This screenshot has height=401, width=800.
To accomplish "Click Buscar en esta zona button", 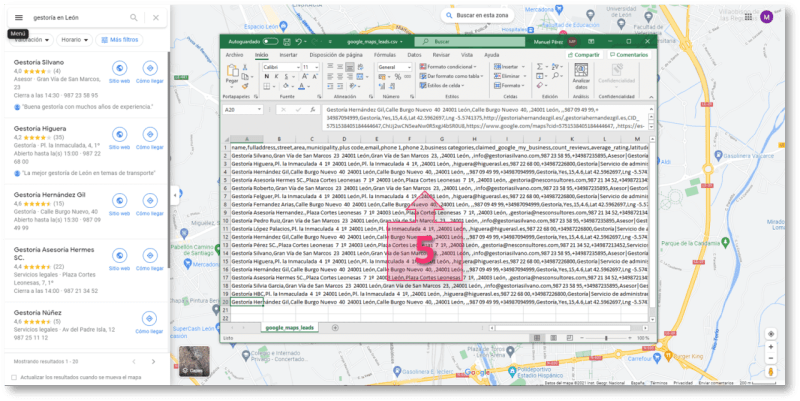I will point(477,15).
